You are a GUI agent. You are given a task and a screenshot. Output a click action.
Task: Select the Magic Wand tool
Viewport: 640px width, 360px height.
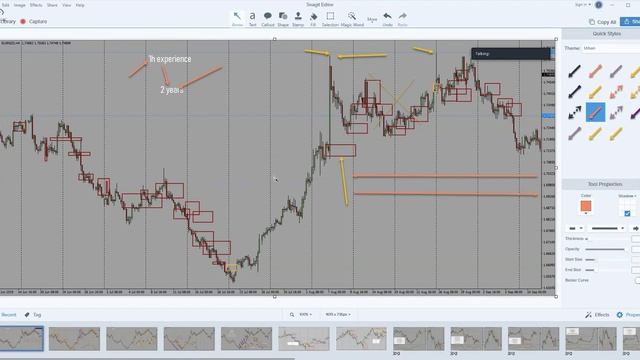point(352,19)
